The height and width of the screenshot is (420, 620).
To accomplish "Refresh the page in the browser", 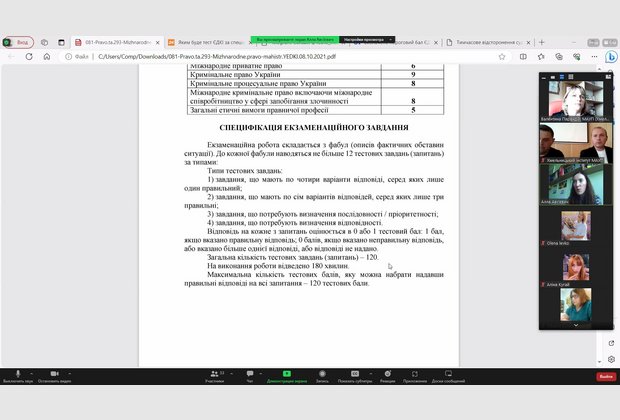I will [x=29, y=57].
